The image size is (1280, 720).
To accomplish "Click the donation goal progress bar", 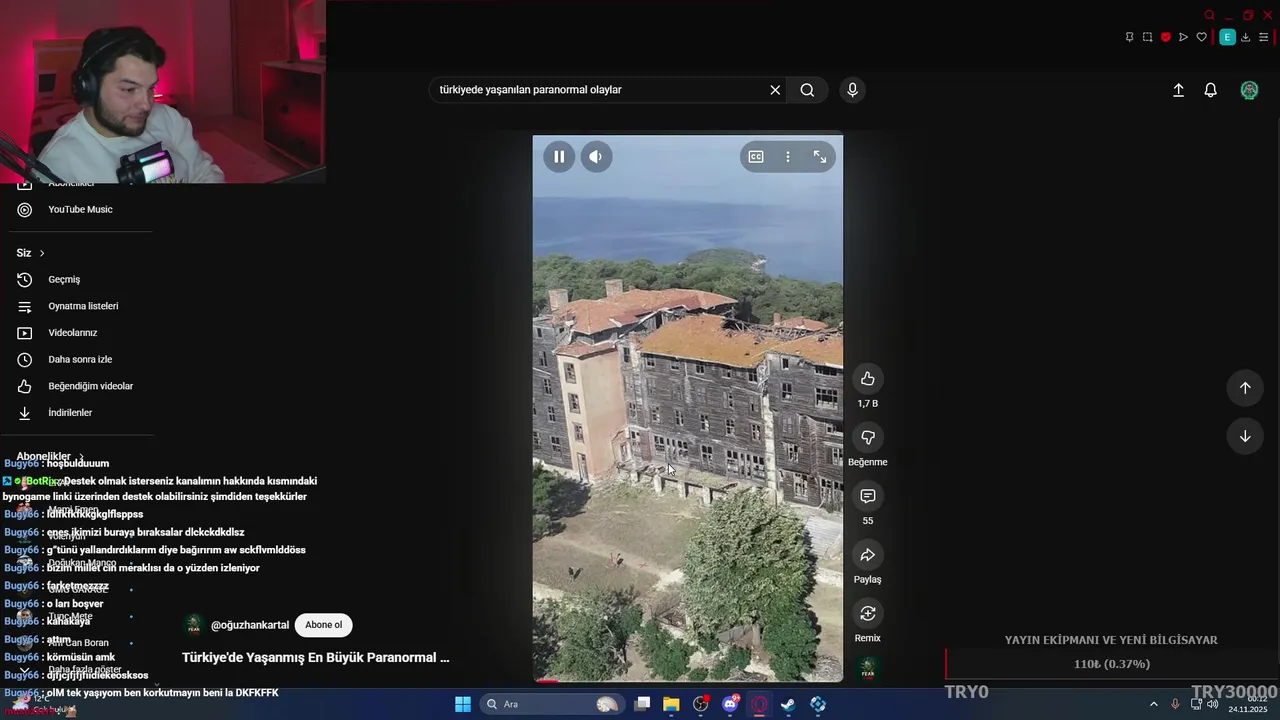I will coord(1111,664).
